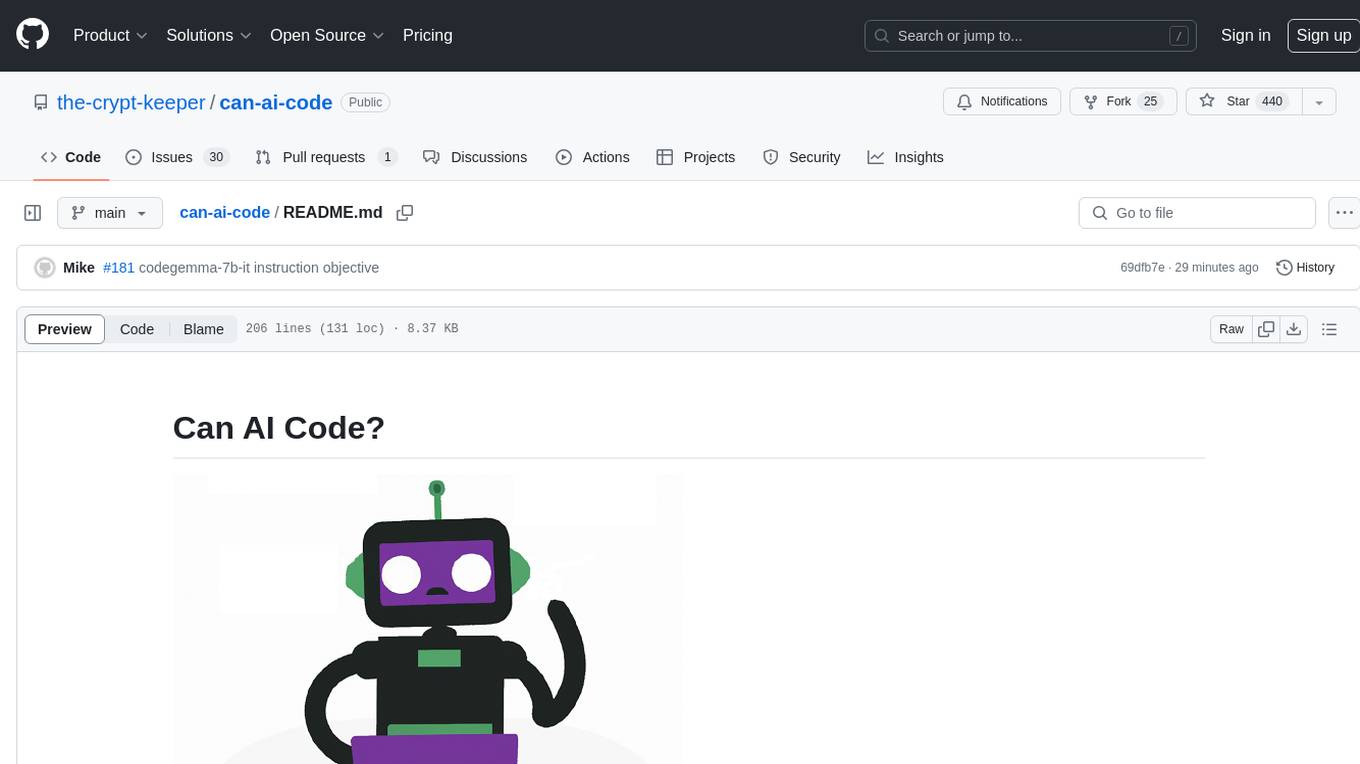This screenshot has width=1360, height=764.
Task: Copy the README.md file path
Action: tap(405, 213)
